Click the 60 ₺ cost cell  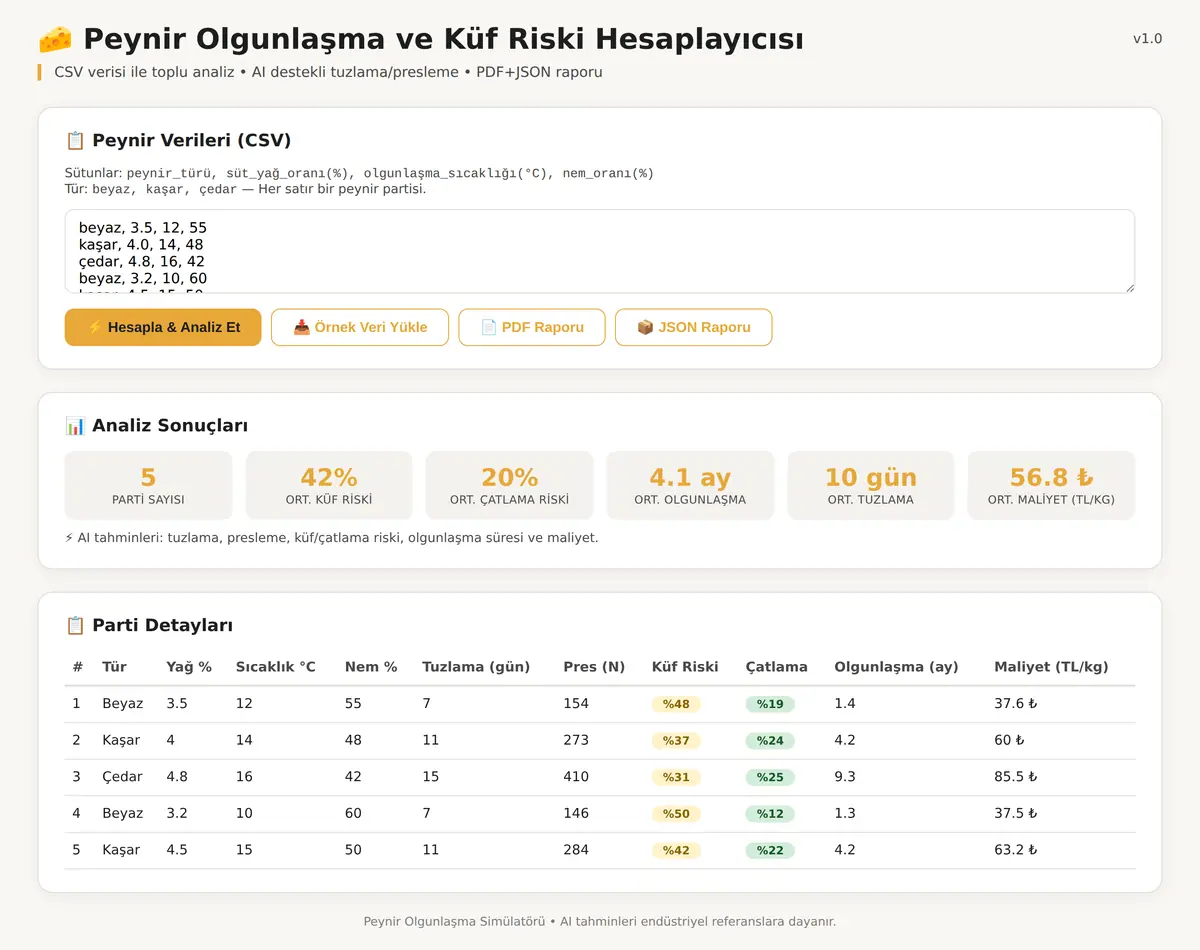[x=1009, y=741]
